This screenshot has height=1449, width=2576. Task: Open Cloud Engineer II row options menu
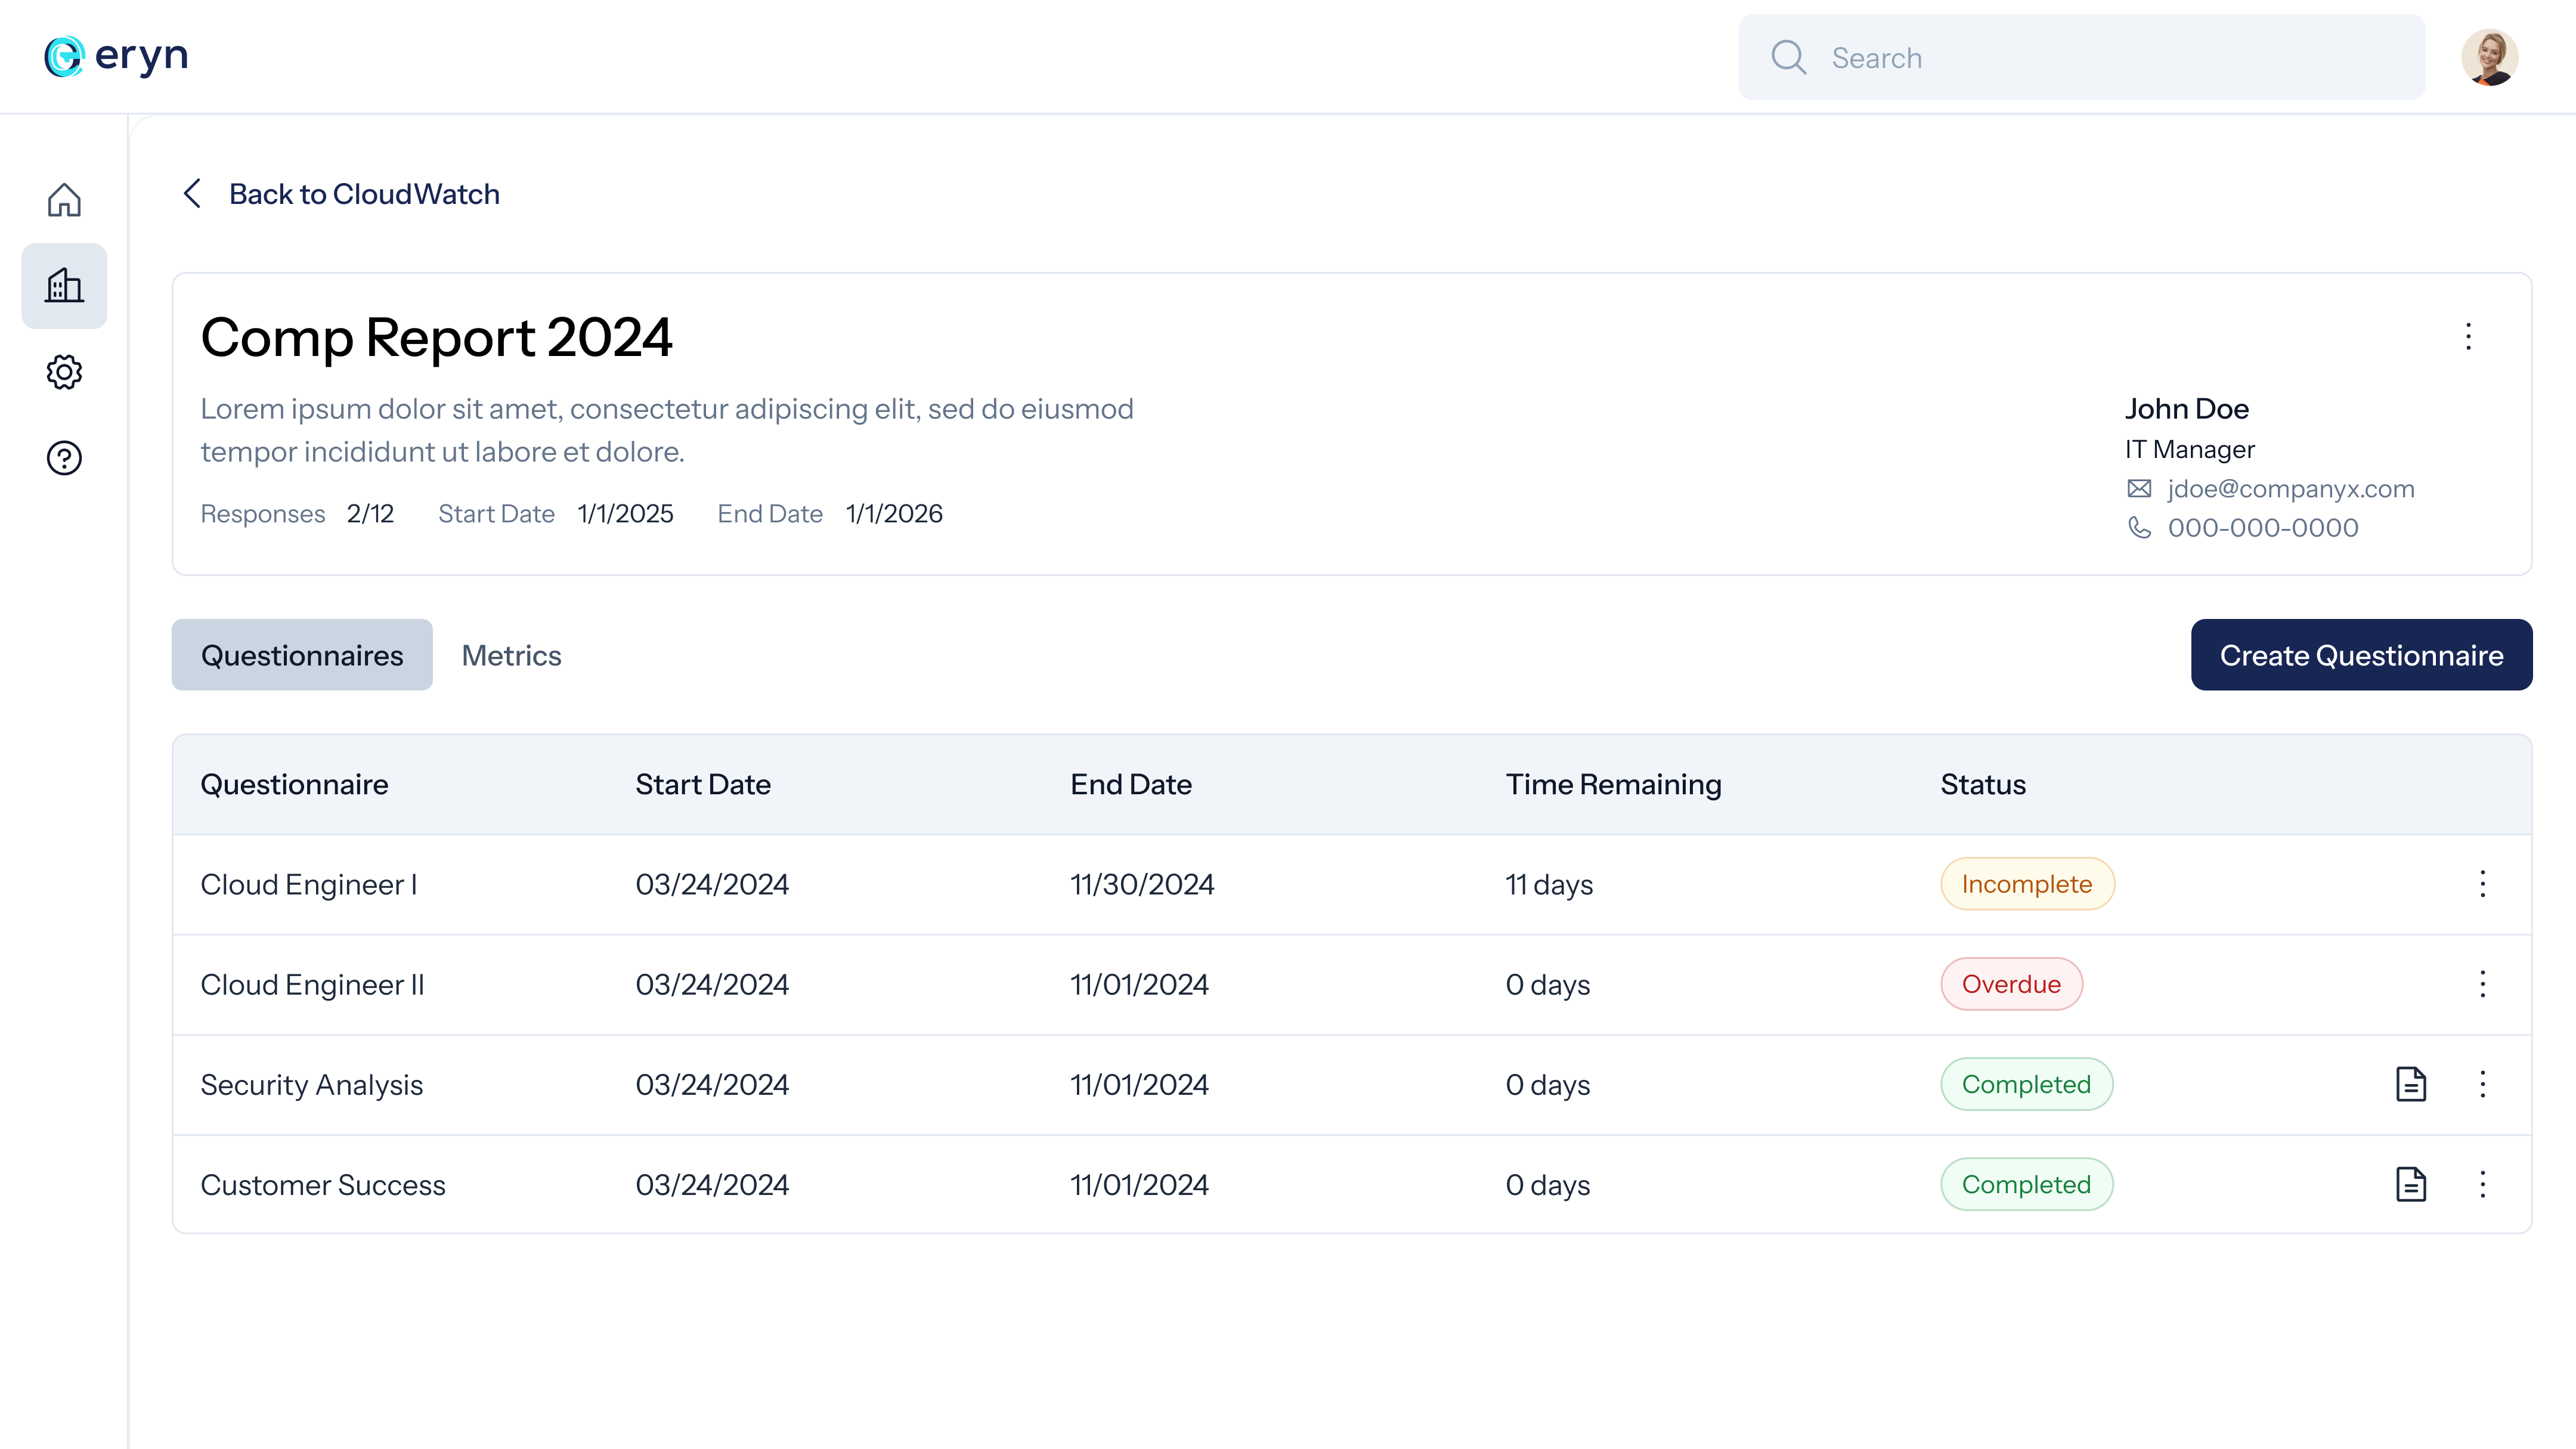(2482, 984)
